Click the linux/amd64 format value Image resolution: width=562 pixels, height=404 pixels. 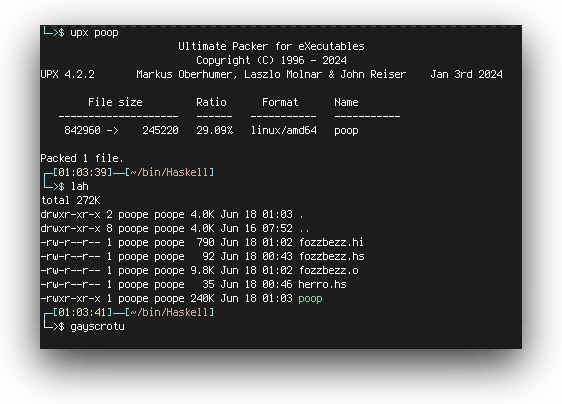(x=284, y=130)
